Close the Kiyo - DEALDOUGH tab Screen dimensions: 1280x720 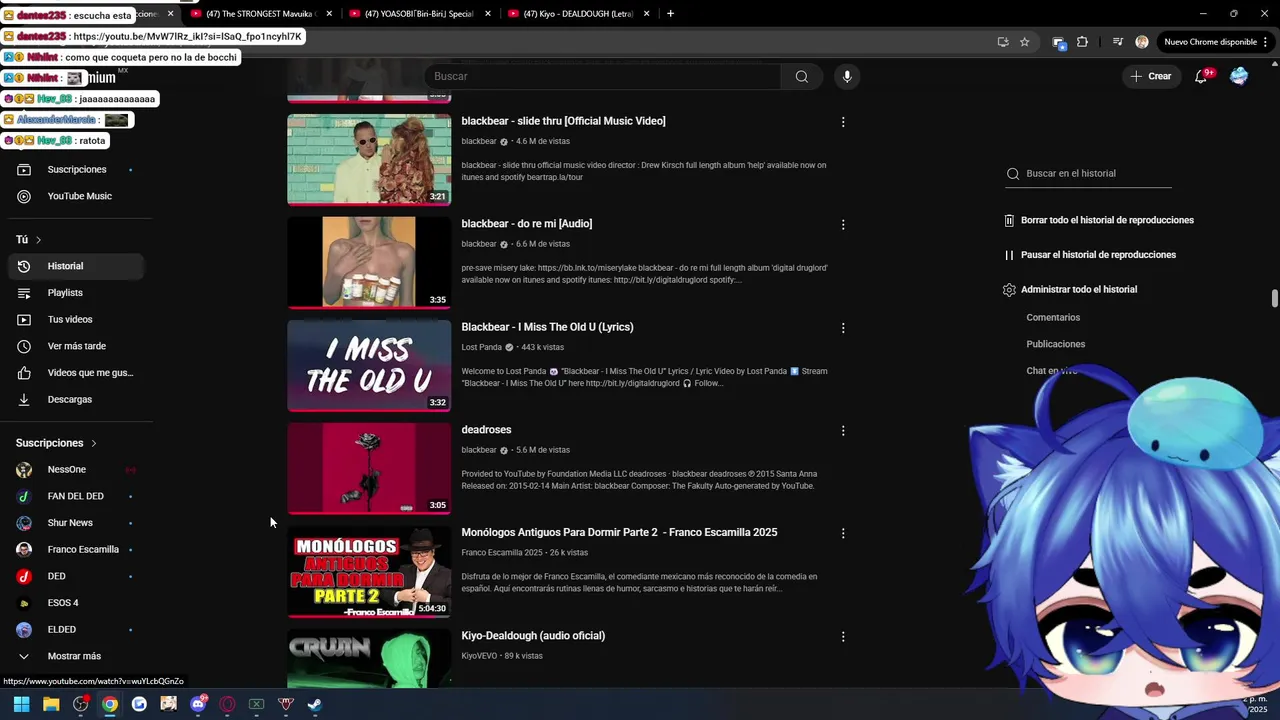pos(647,14)
